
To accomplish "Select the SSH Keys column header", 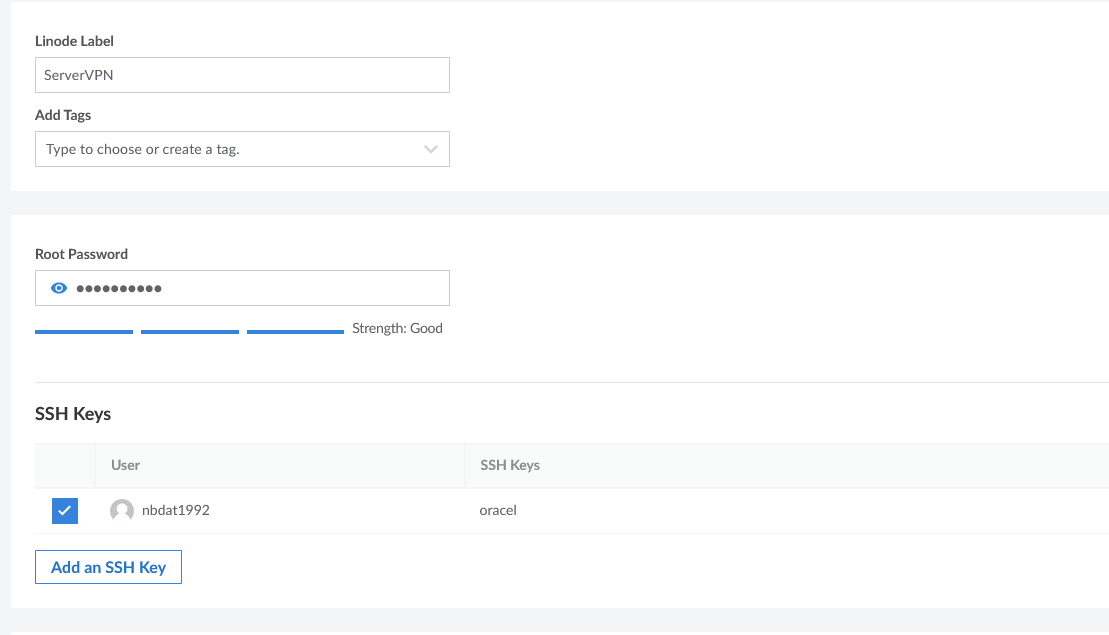I will (x=510, y=465).
